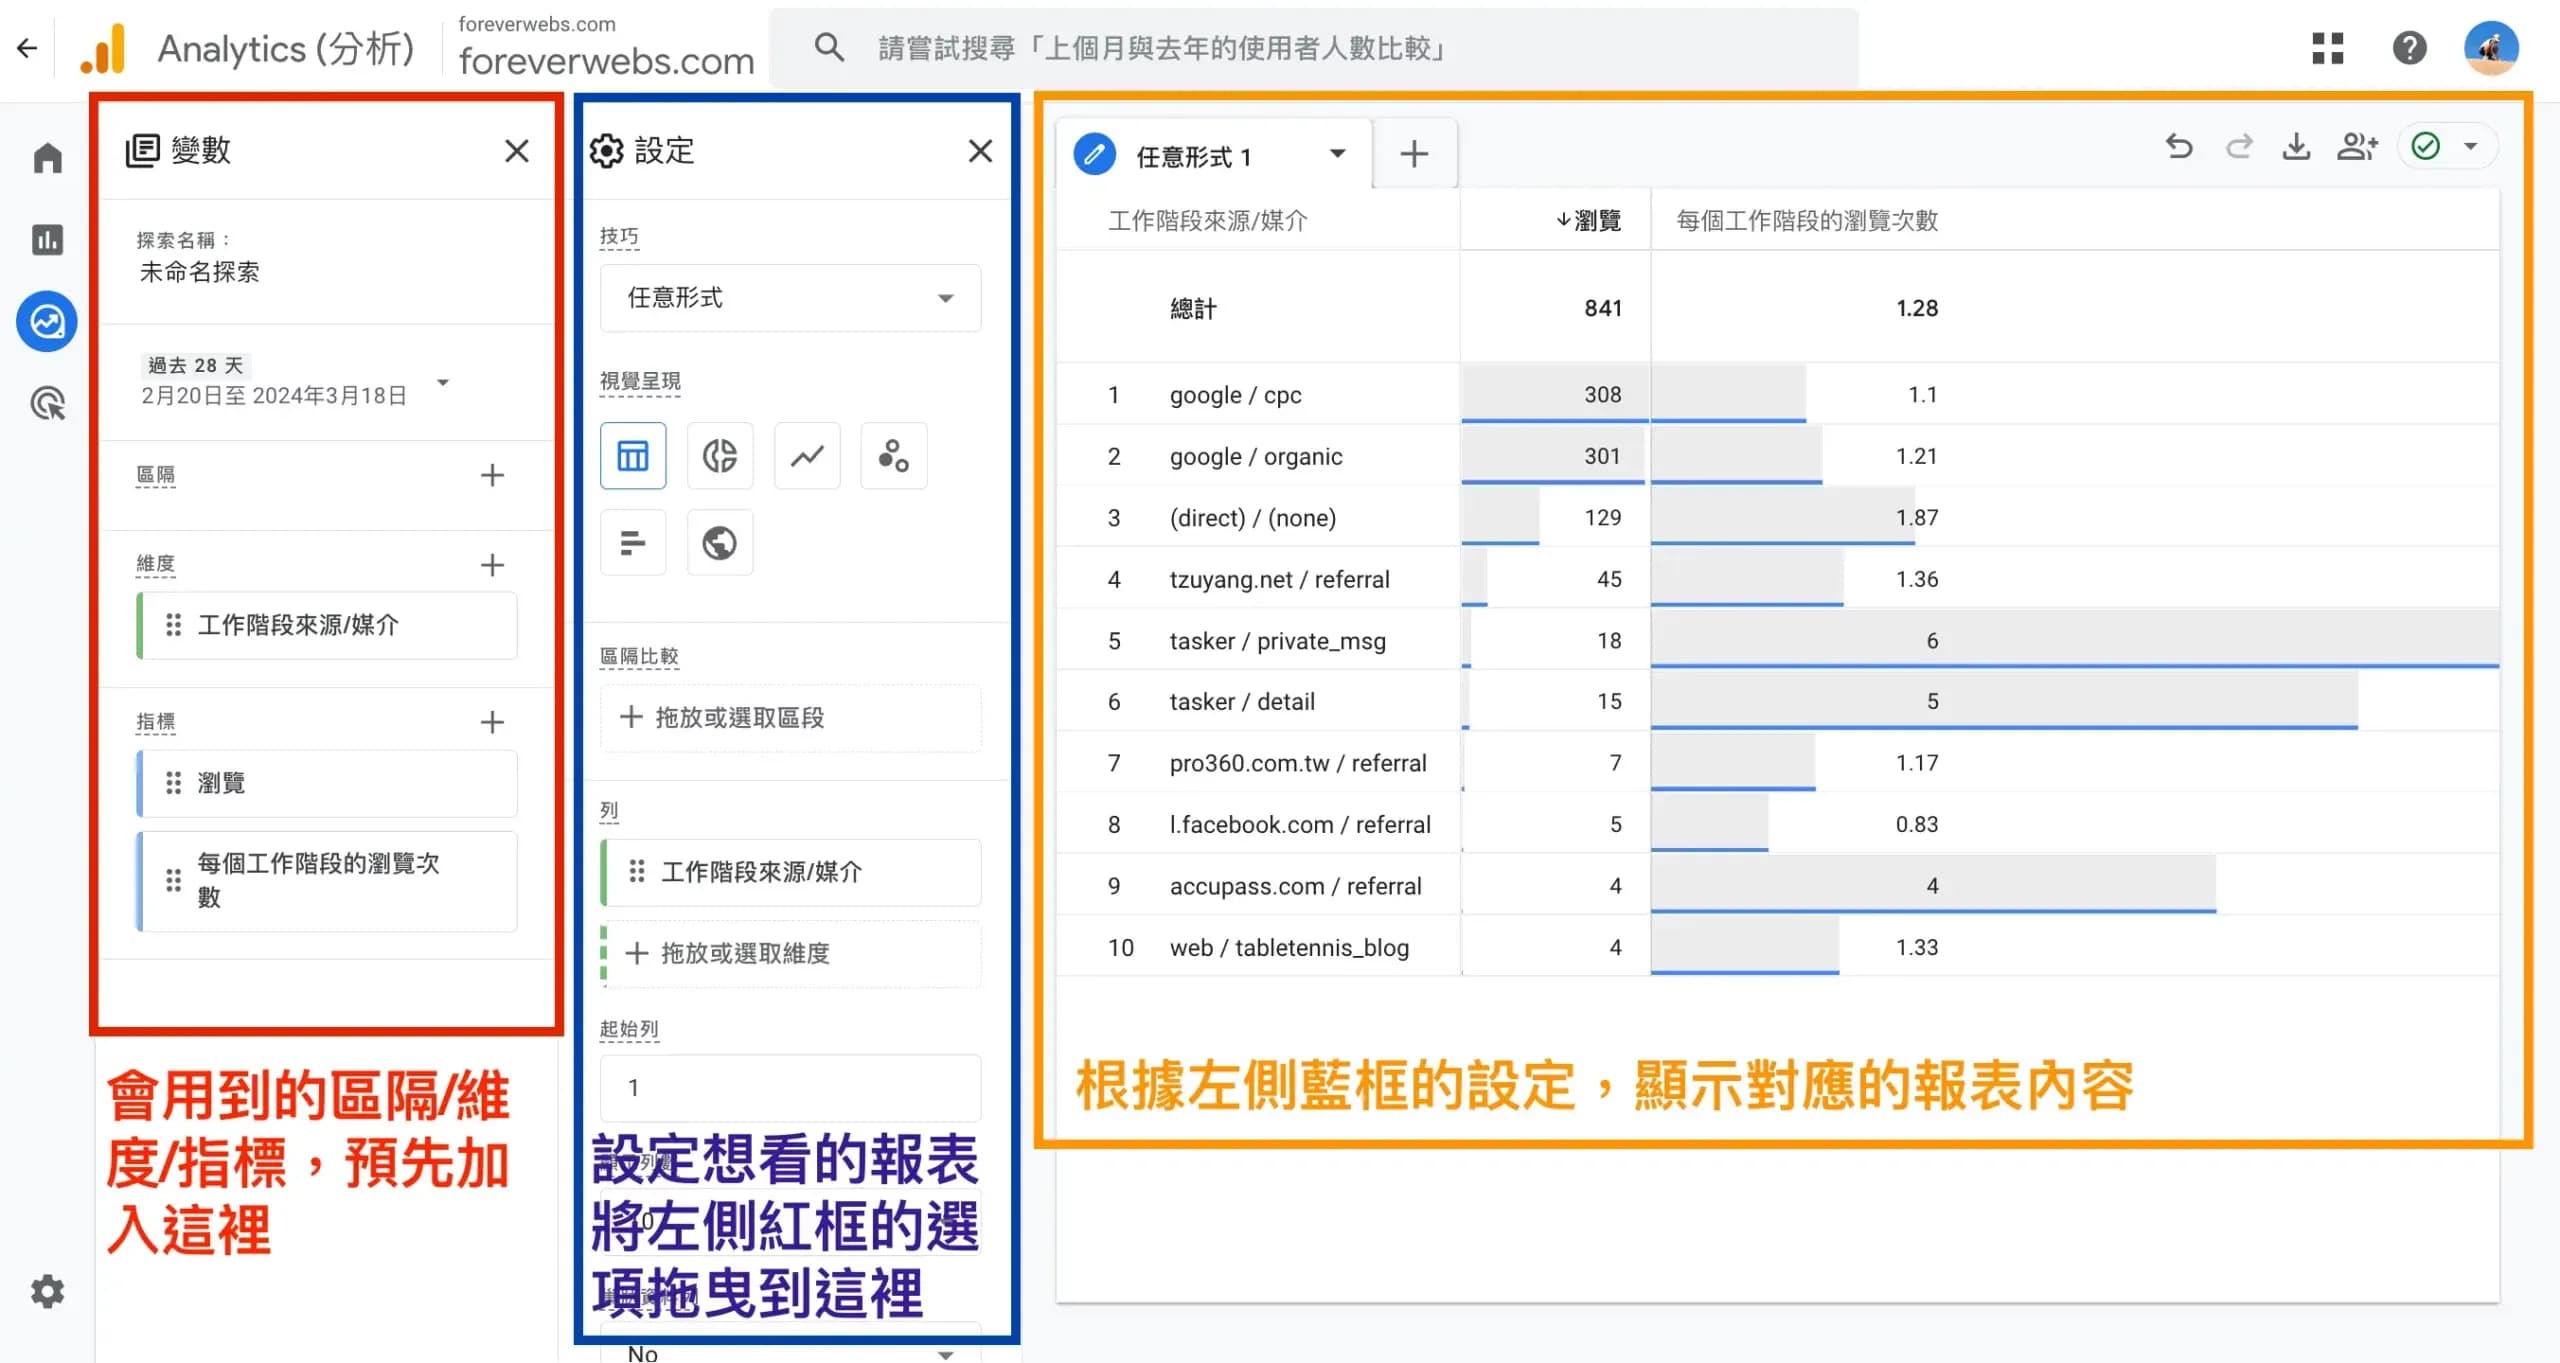2560x1363 pixels.
Task: Click the undo arrow icon
Action: (2179, 148)
